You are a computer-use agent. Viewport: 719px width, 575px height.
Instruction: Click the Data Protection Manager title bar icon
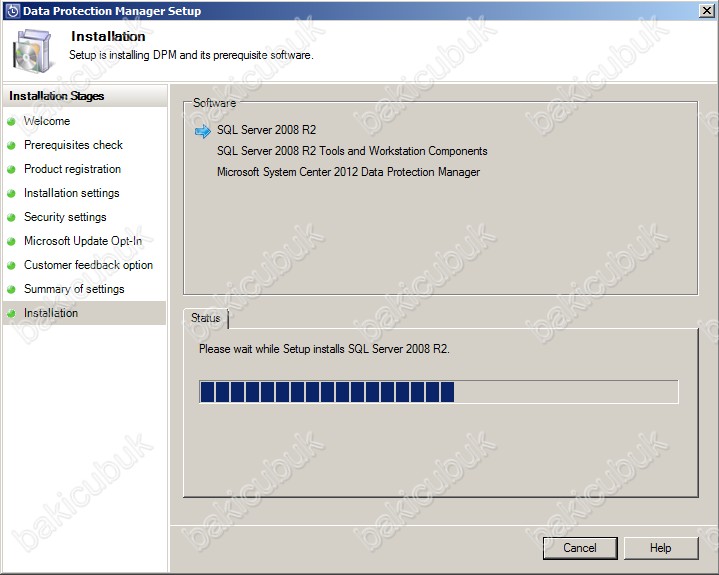point(12,11)
